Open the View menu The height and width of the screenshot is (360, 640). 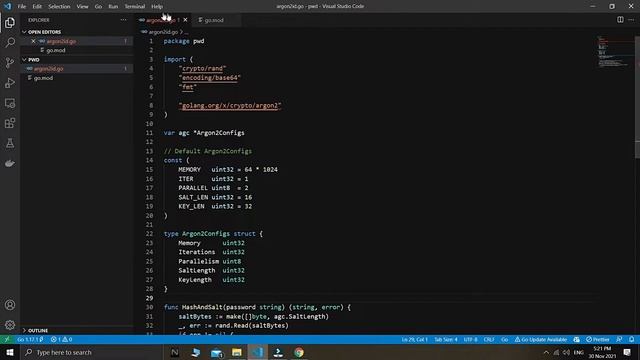(x=82, y=7)
